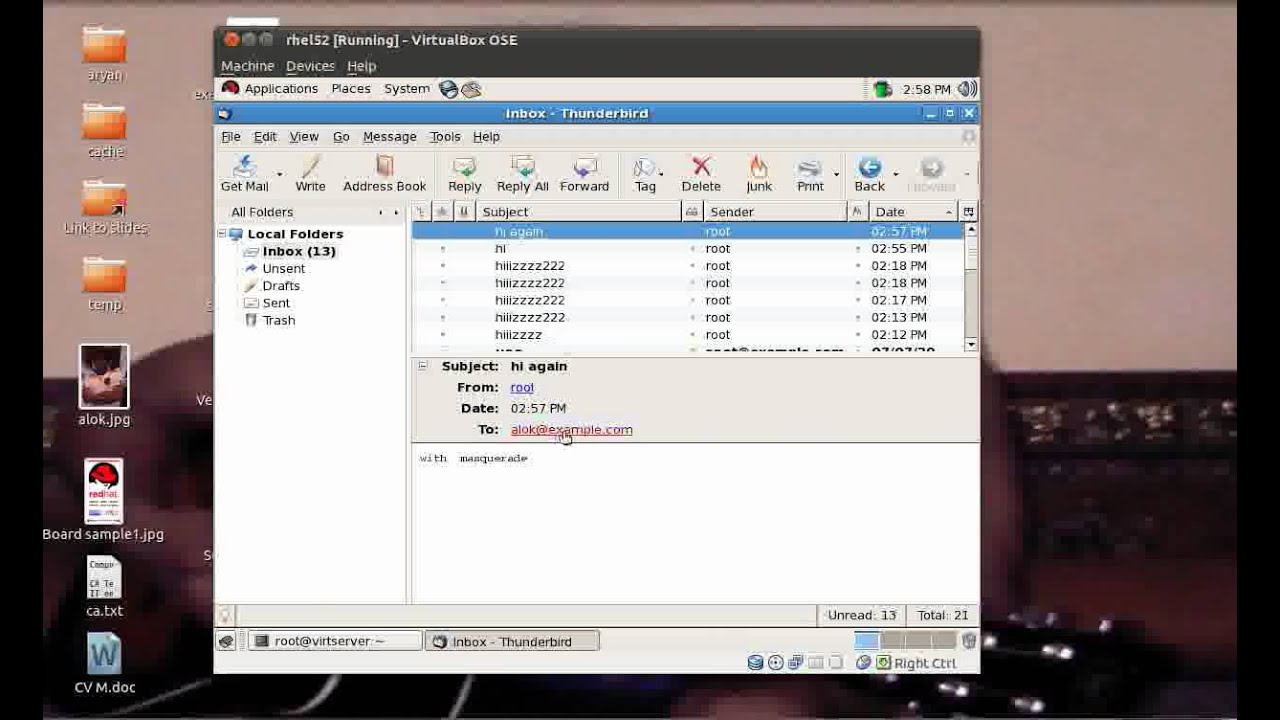This screenshot has width=1280, height=720.
Task: Sort messages by Date column
Action: click(912, 212)
